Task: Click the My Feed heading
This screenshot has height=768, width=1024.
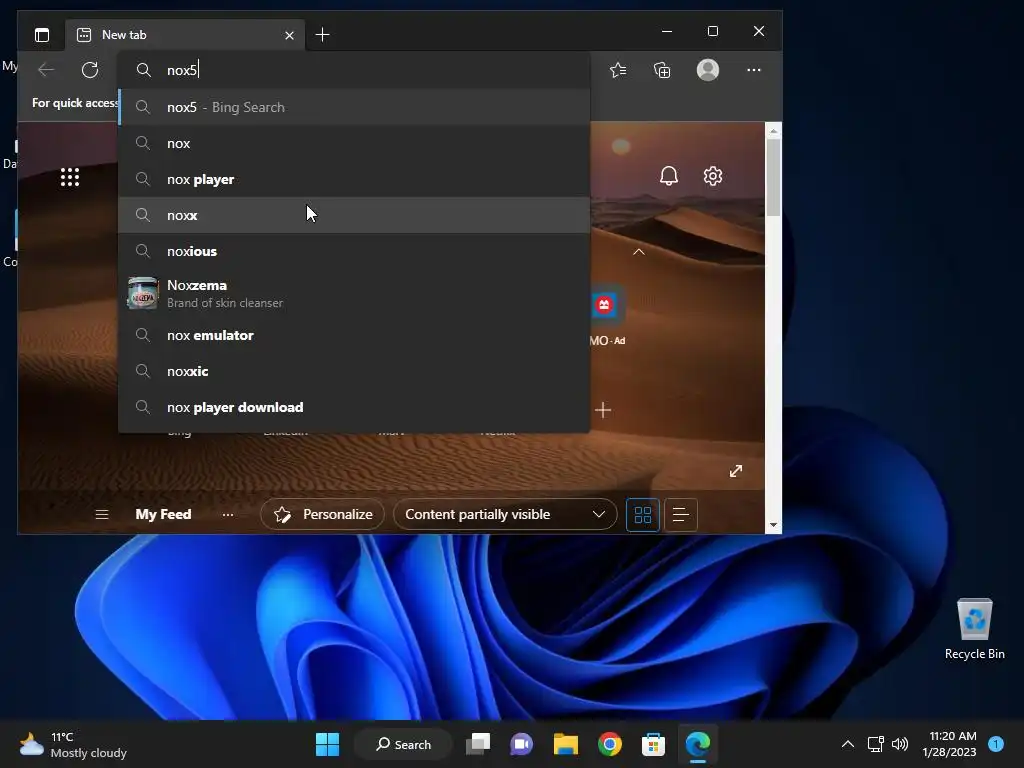Action: tap(163, 515)
